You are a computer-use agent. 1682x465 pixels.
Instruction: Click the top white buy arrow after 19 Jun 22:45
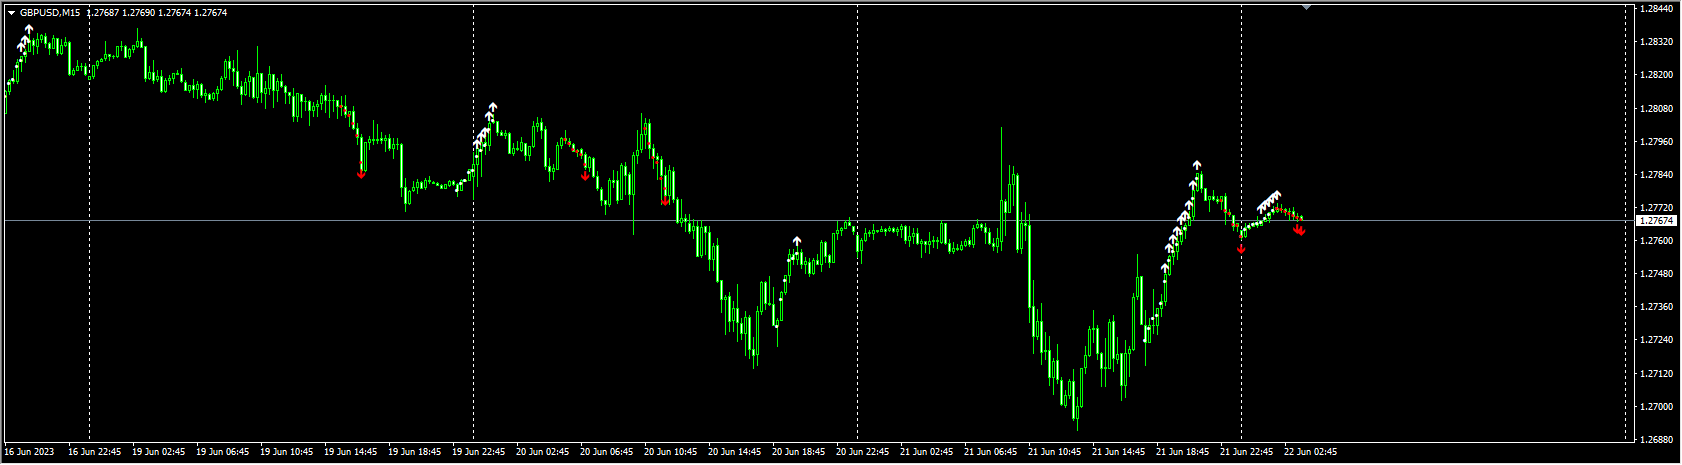pos(492,106)
